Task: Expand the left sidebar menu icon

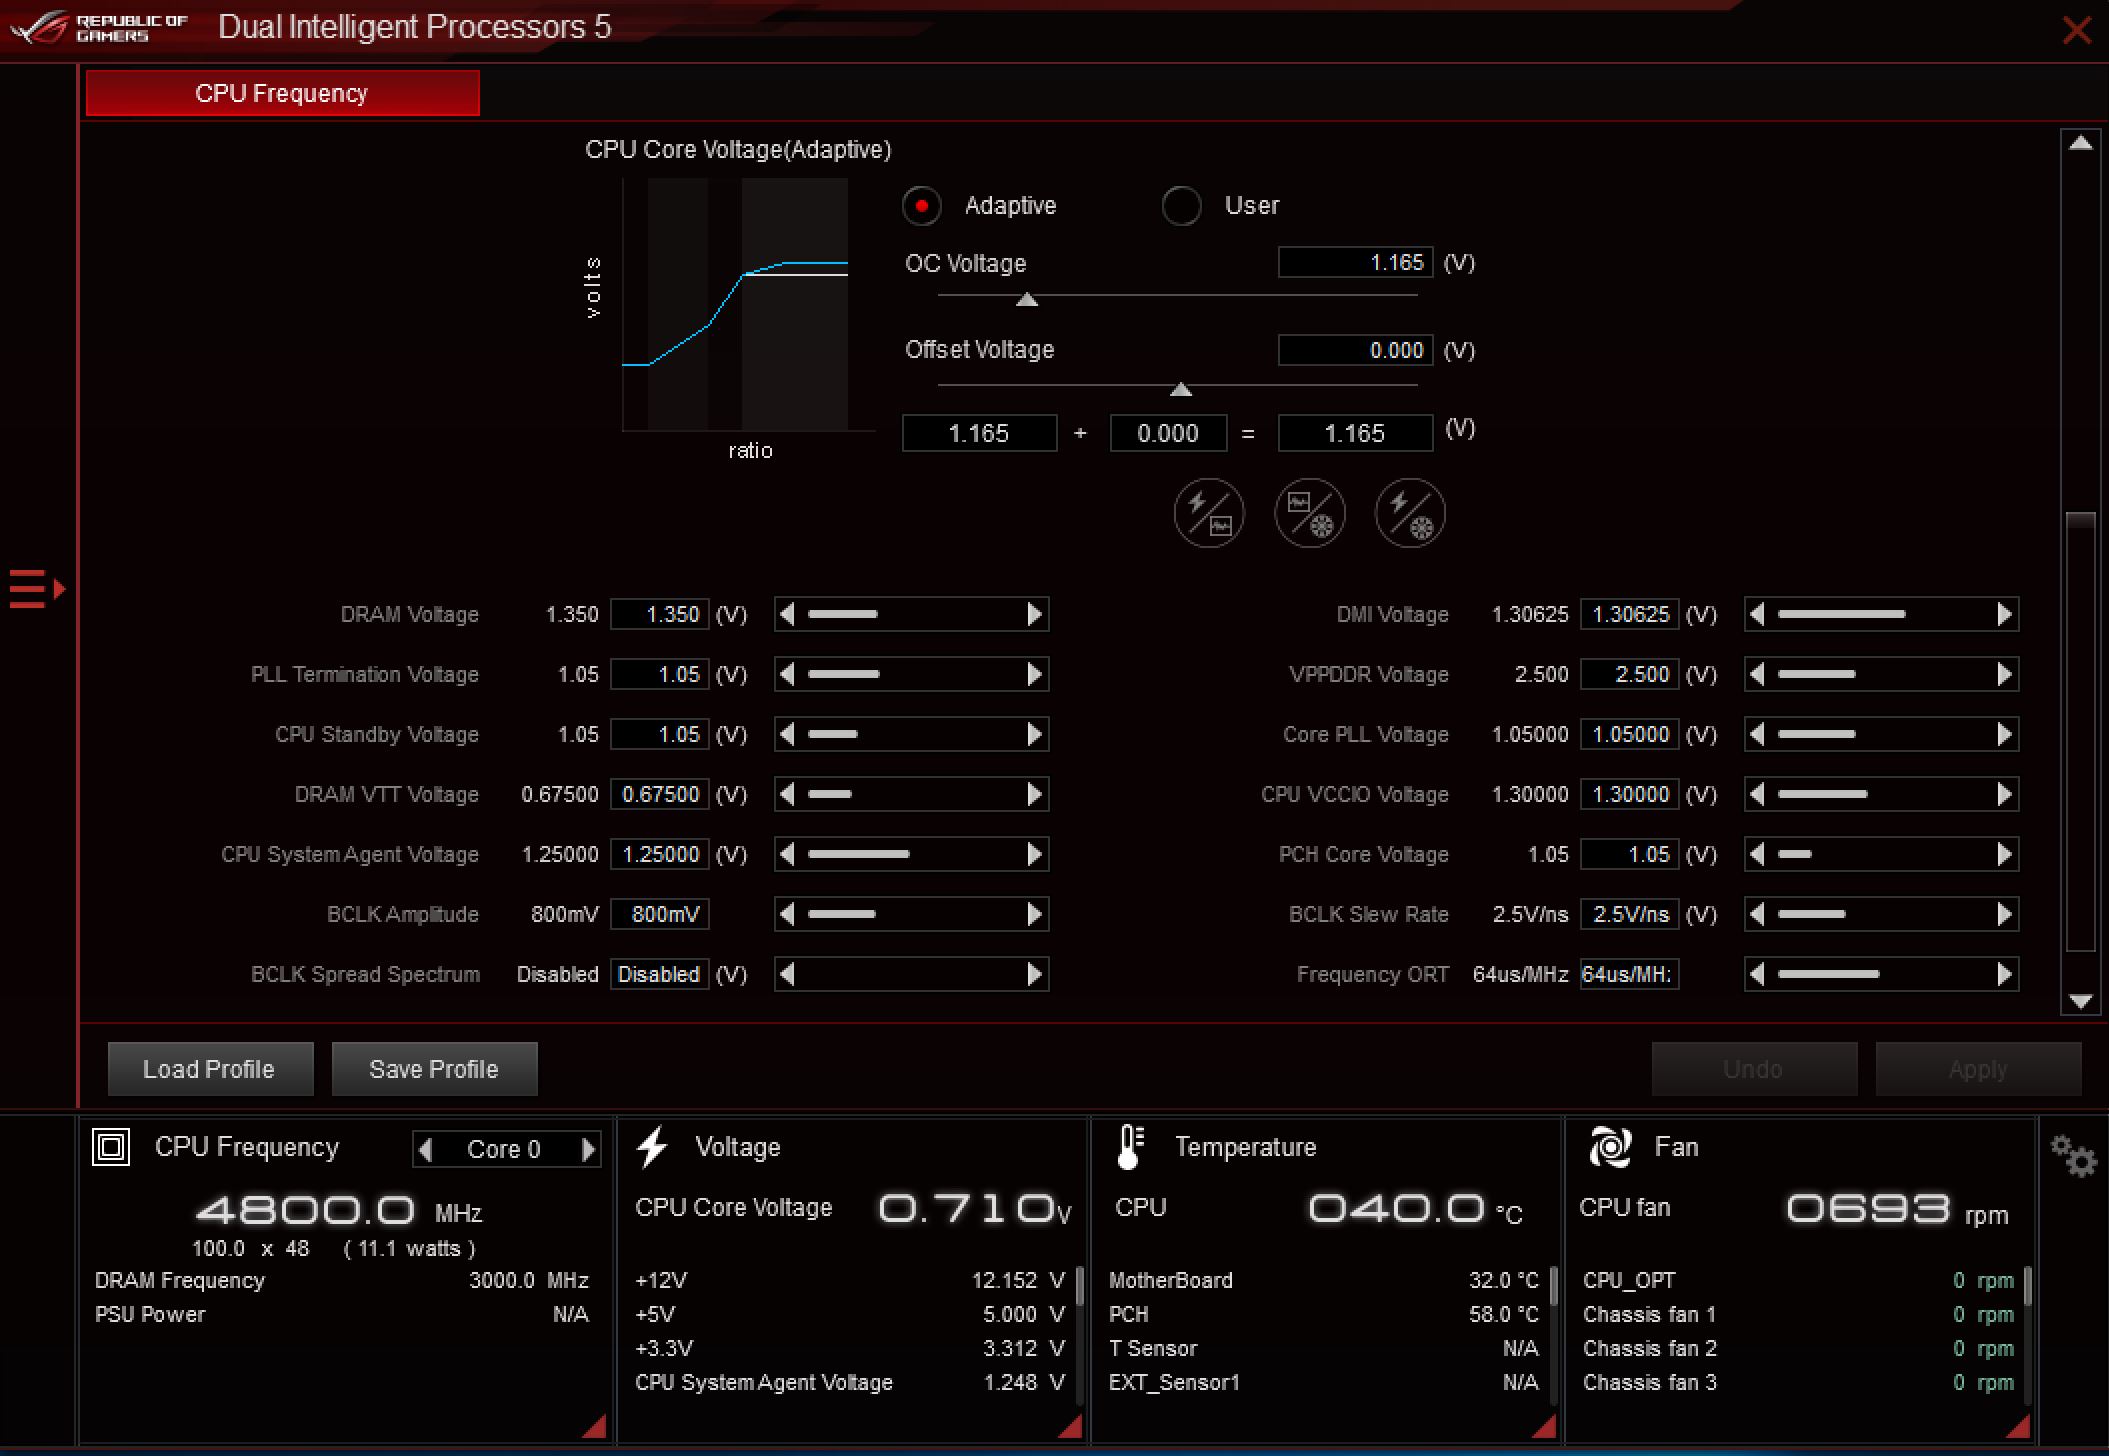Action: pyautogui.click(x=37, y=588)
